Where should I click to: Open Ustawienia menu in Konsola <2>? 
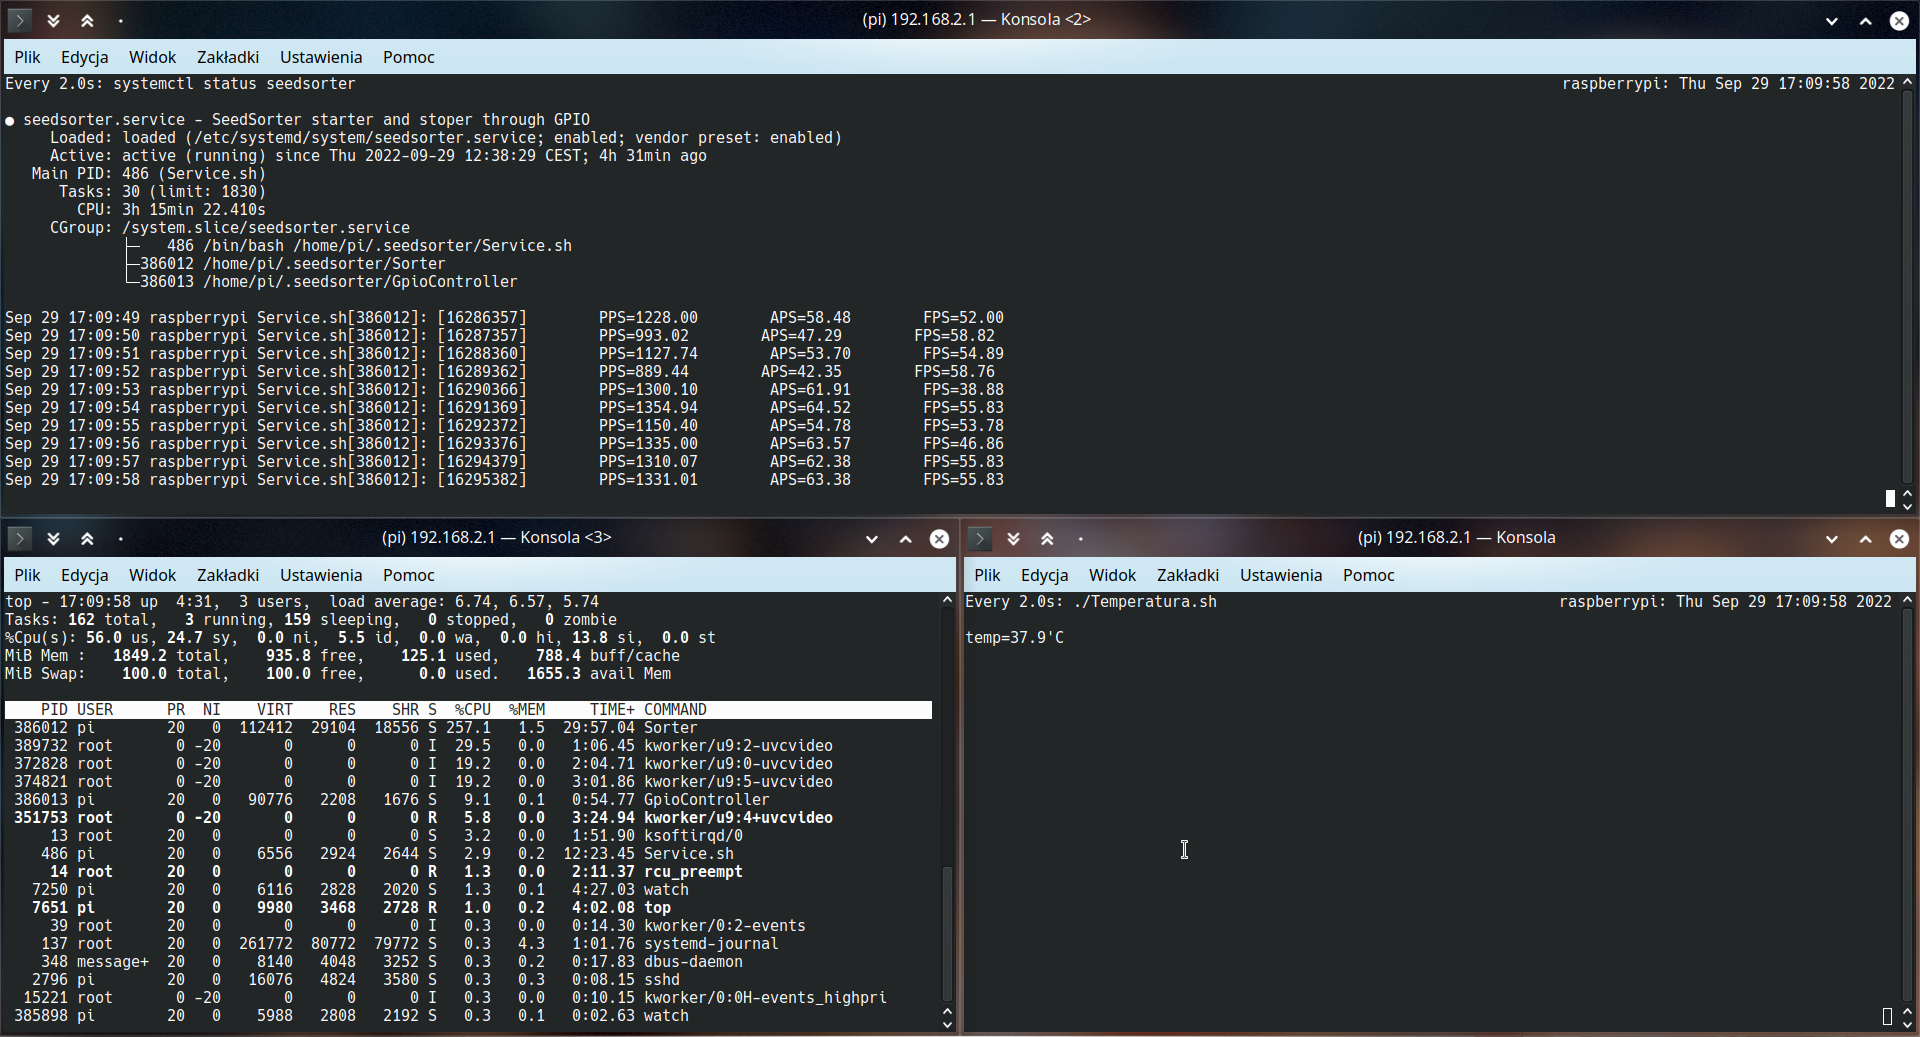pyautogui.click(x=321, y=57)
